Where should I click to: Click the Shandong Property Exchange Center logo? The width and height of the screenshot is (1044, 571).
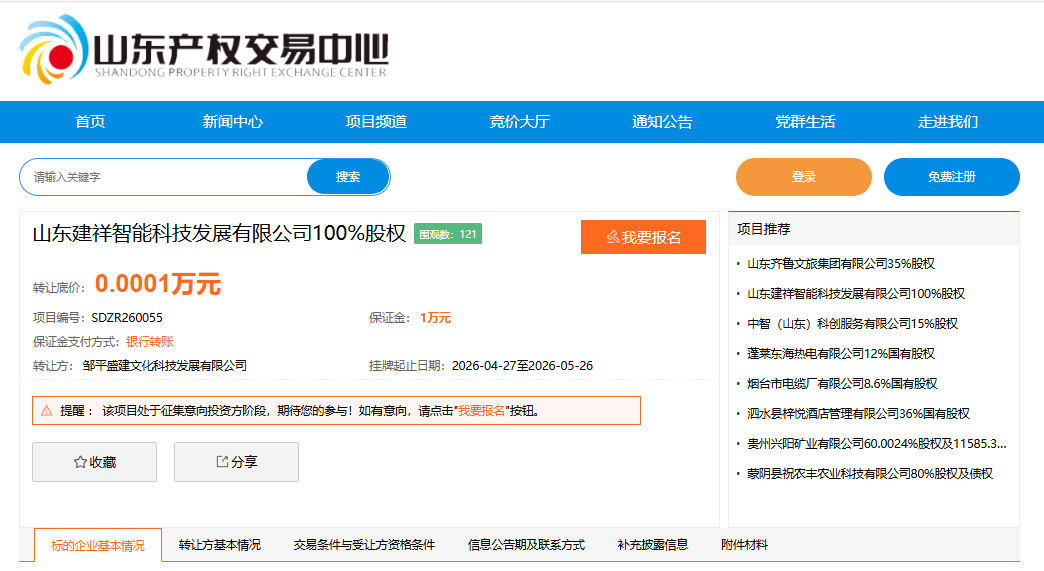(203, 48)
